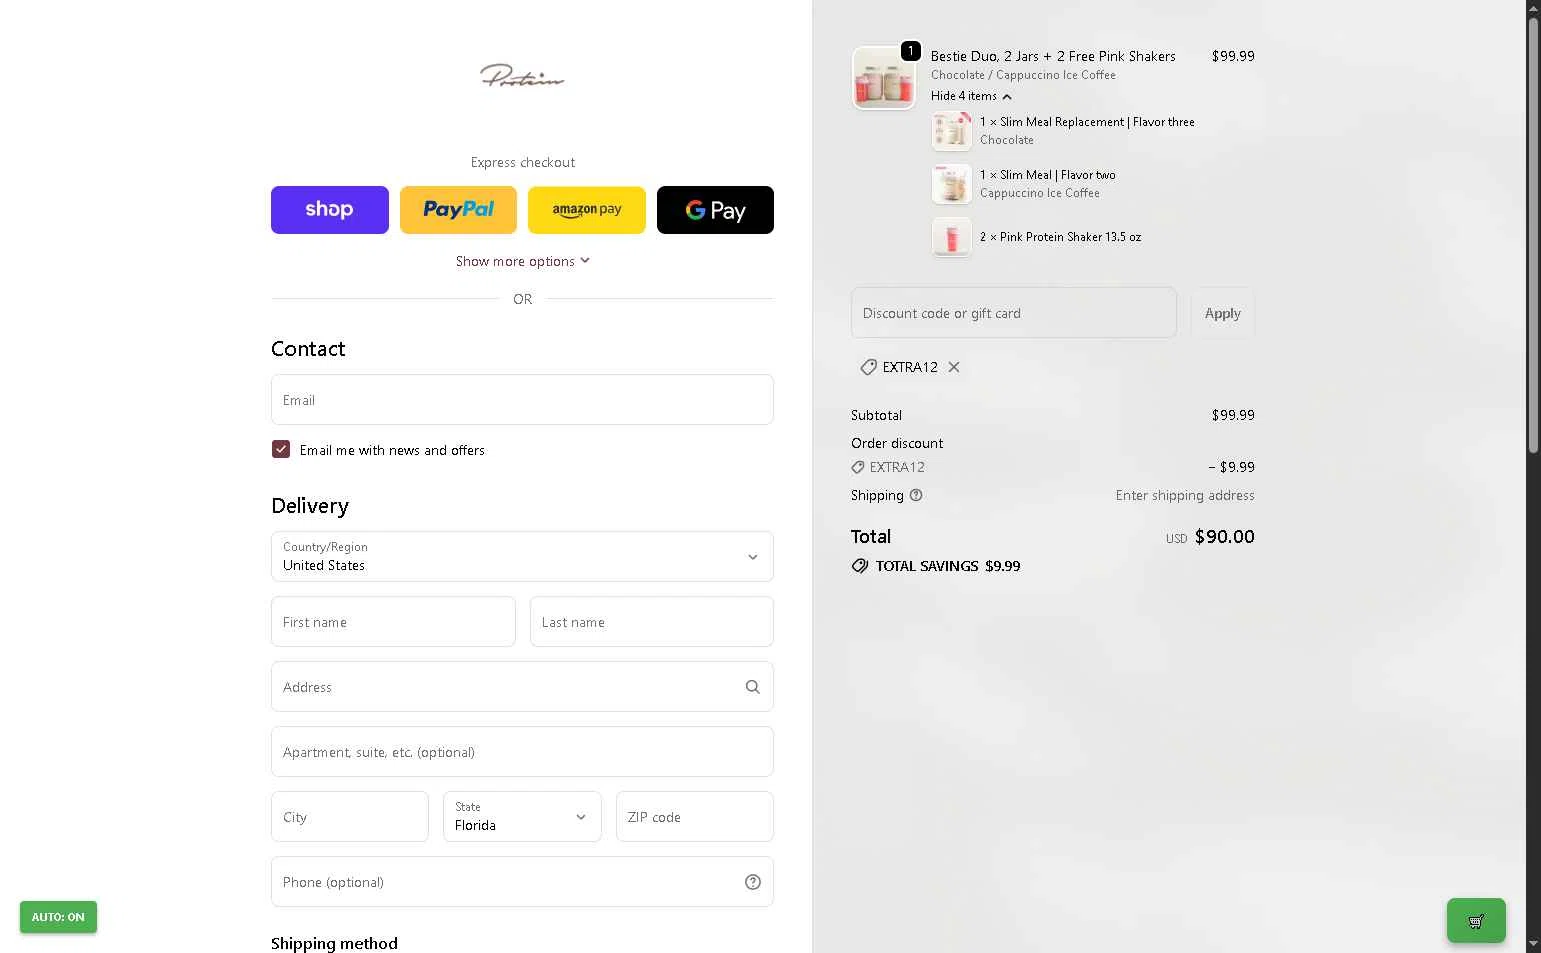
Task: Open the green cart widget
Action: (x=1476, y=921)
